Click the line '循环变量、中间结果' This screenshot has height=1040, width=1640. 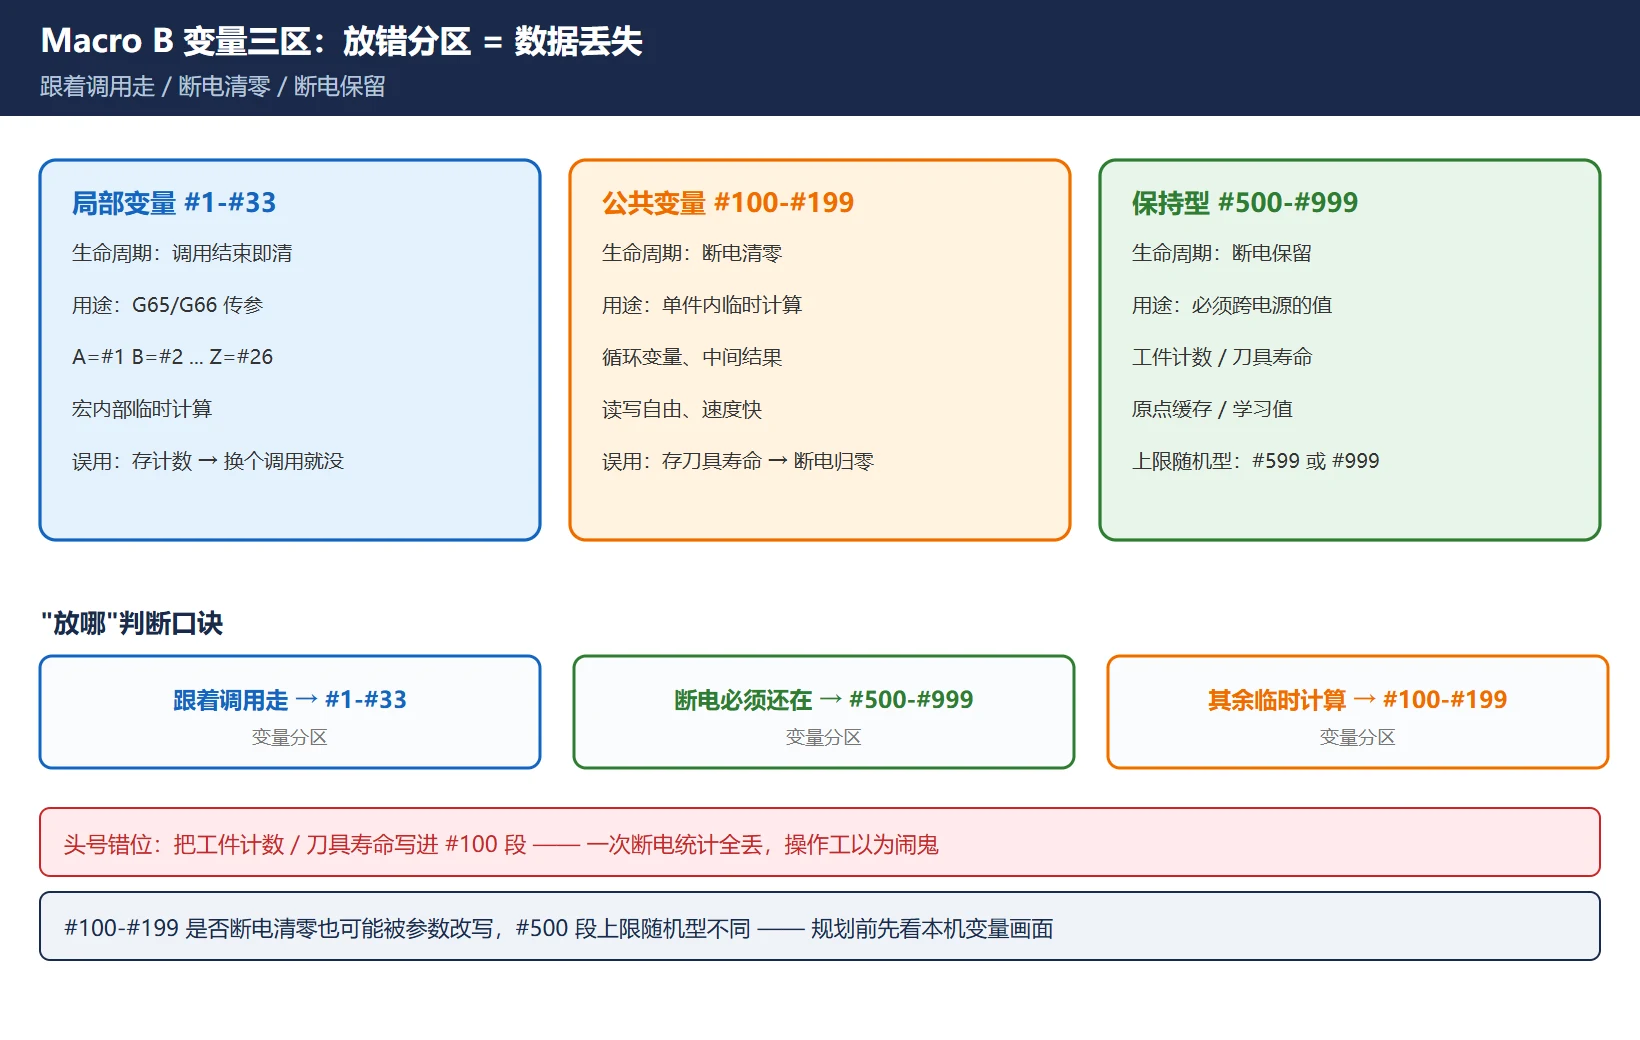pyautogui.click(x=692, y=357)
